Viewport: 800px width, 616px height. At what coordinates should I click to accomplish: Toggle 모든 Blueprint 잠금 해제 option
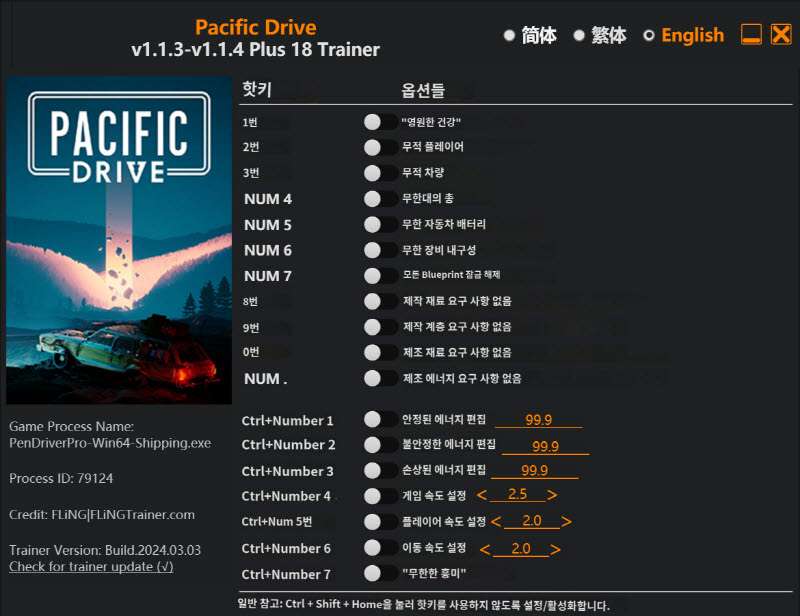tap(379, 275)
